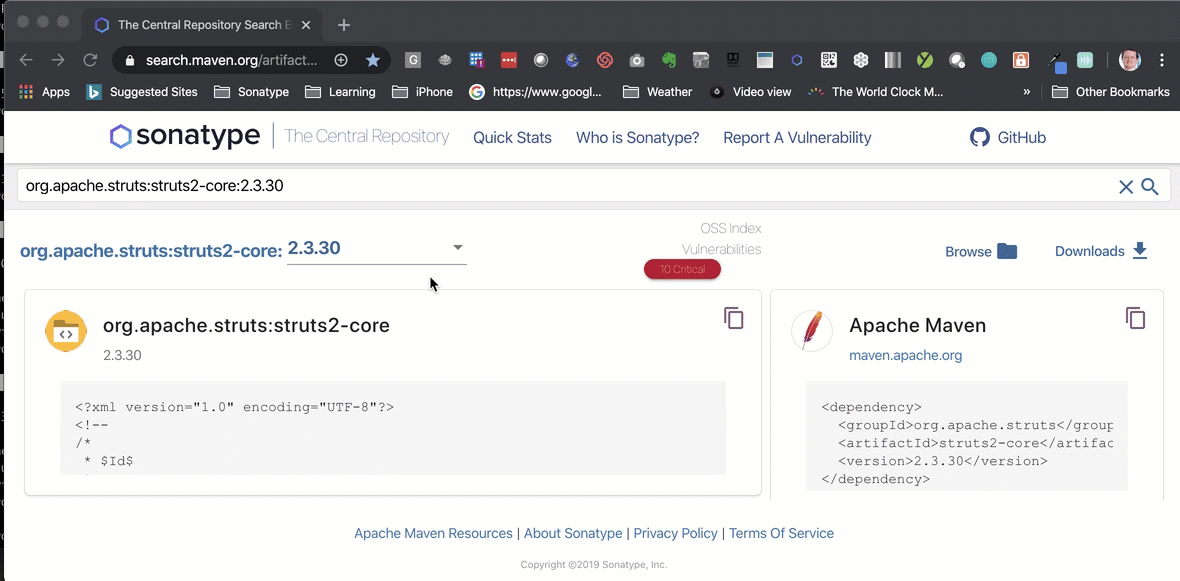Open the maven.apache.org link
The image size is (1180, 581).
click(x=905, y=355)
